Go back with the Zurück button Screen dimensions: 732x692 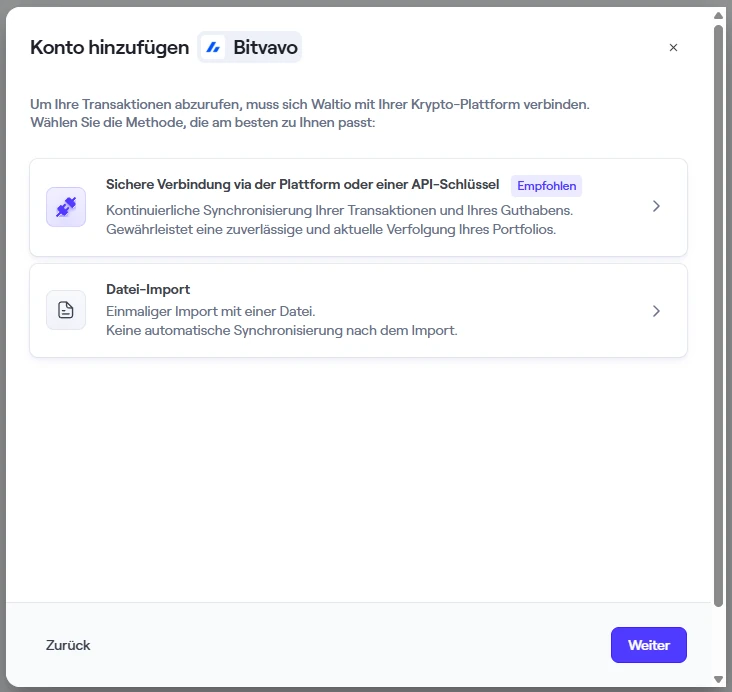tap(68, 645)
